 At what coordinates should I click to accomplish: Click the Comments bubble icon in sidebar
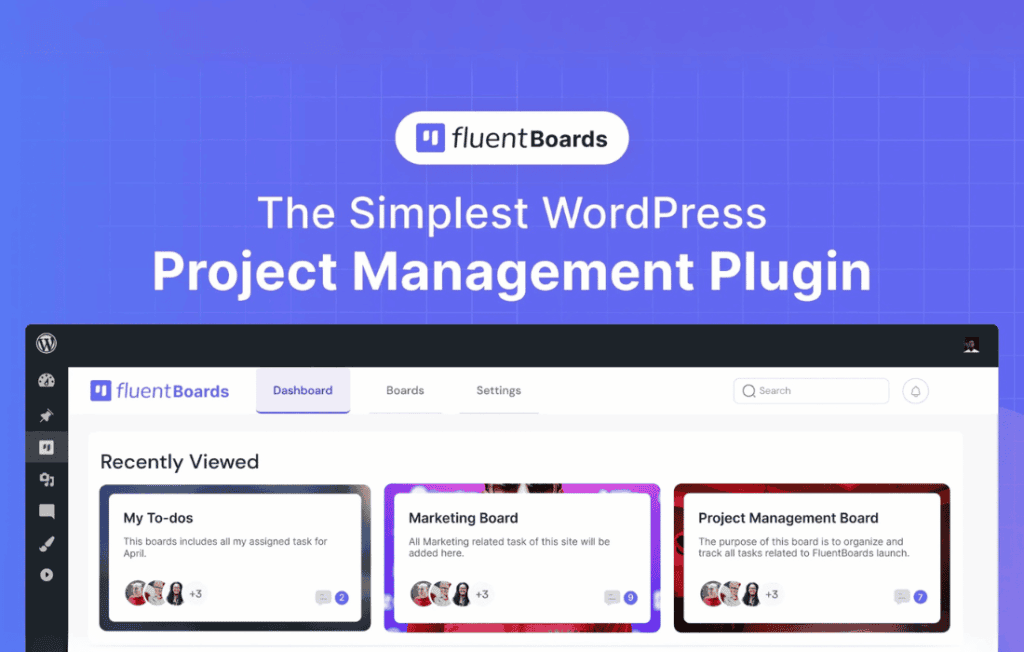click(46, 511)
